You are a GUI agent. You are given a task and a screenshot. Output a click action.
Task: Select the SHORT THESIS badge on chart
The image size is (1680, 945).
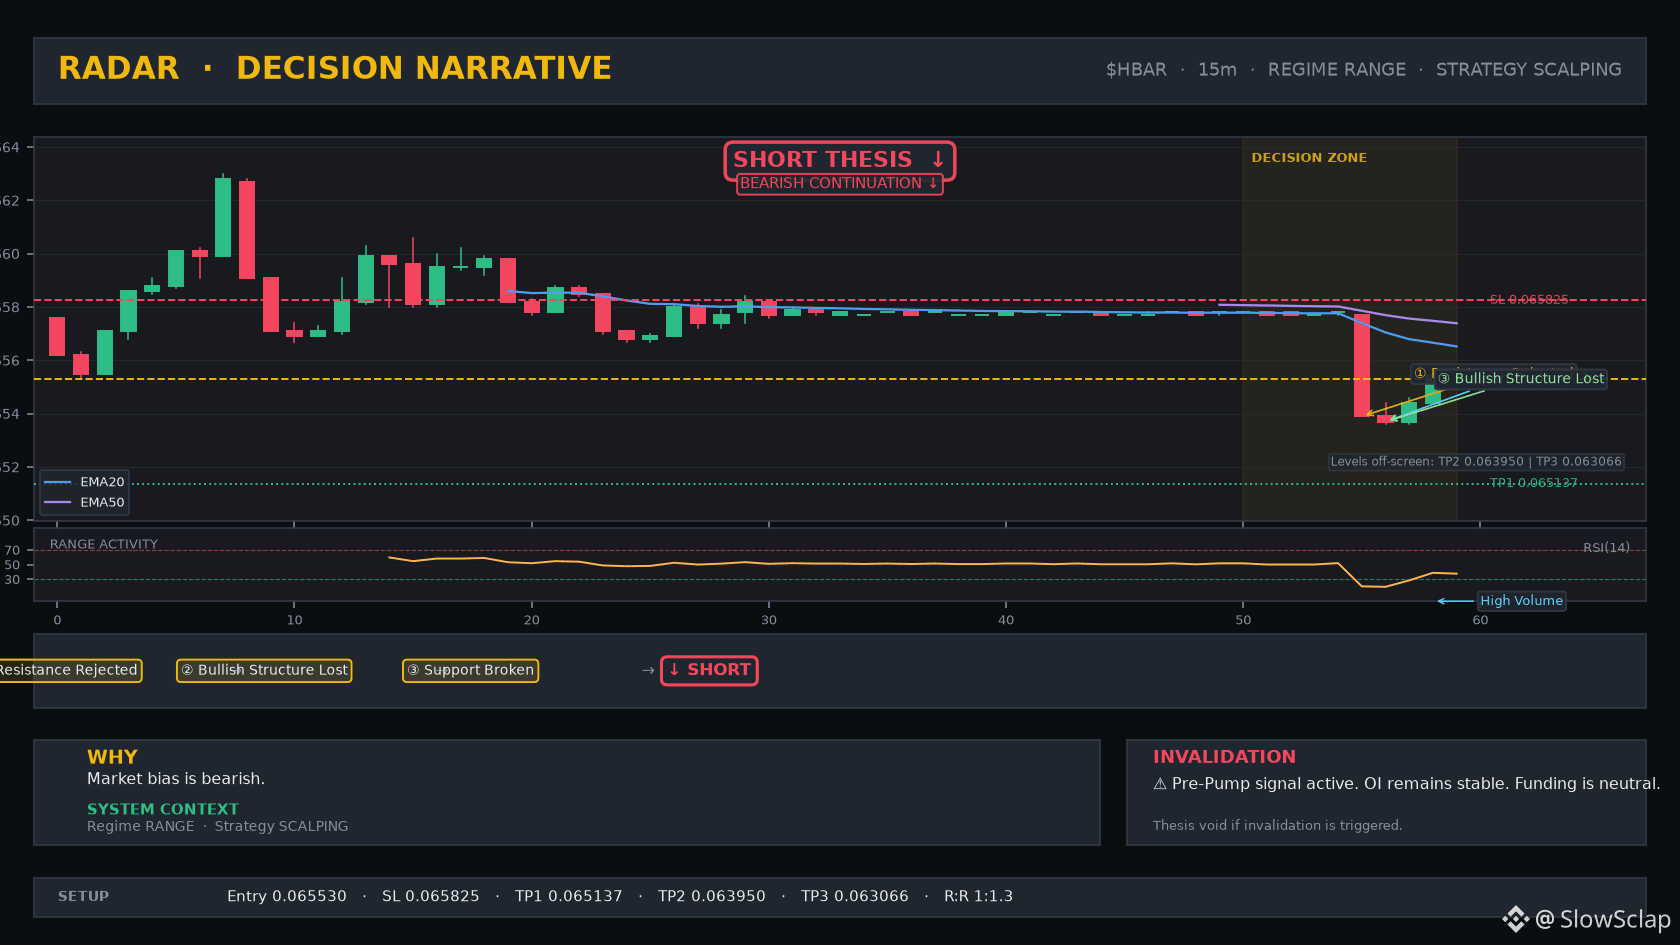(x=839, y=160)
